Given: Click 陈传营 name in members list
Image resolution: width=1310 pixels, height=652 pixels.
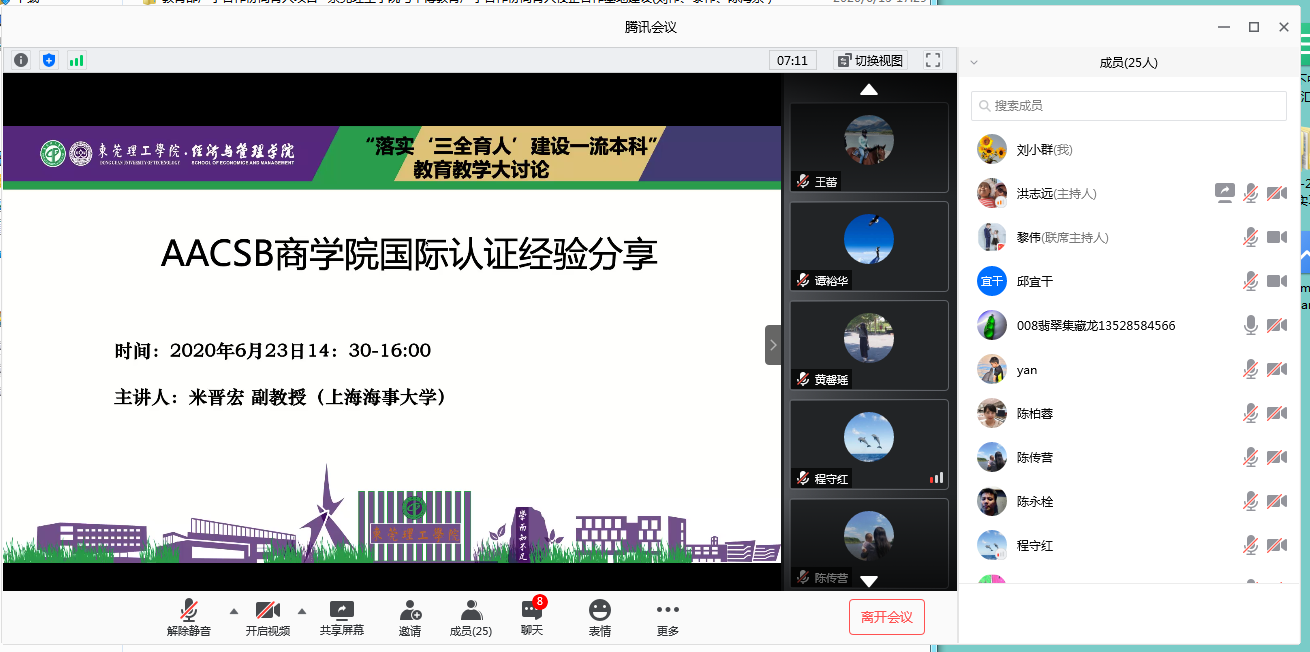Looking at the screenshot, I should pyautogui.click(x=1035, y=458).
